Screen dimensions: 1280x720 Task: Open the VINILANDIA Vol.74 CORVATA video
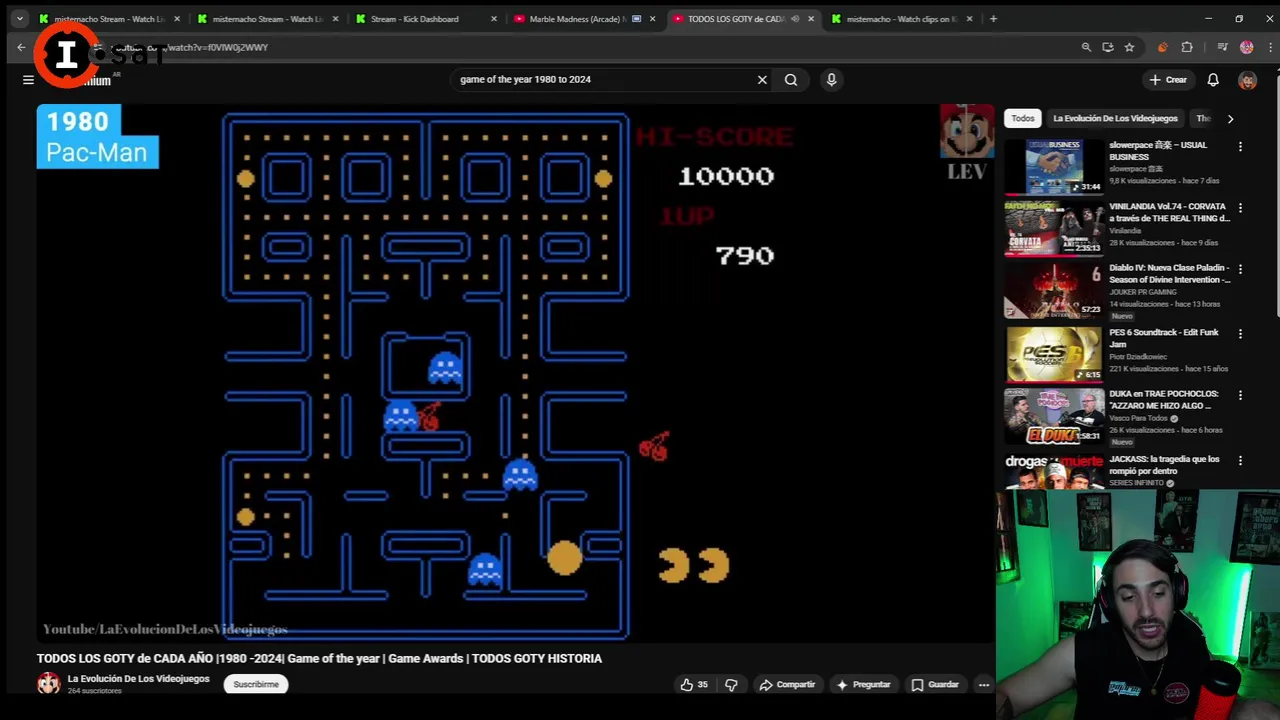click(x=1169, y=212)
